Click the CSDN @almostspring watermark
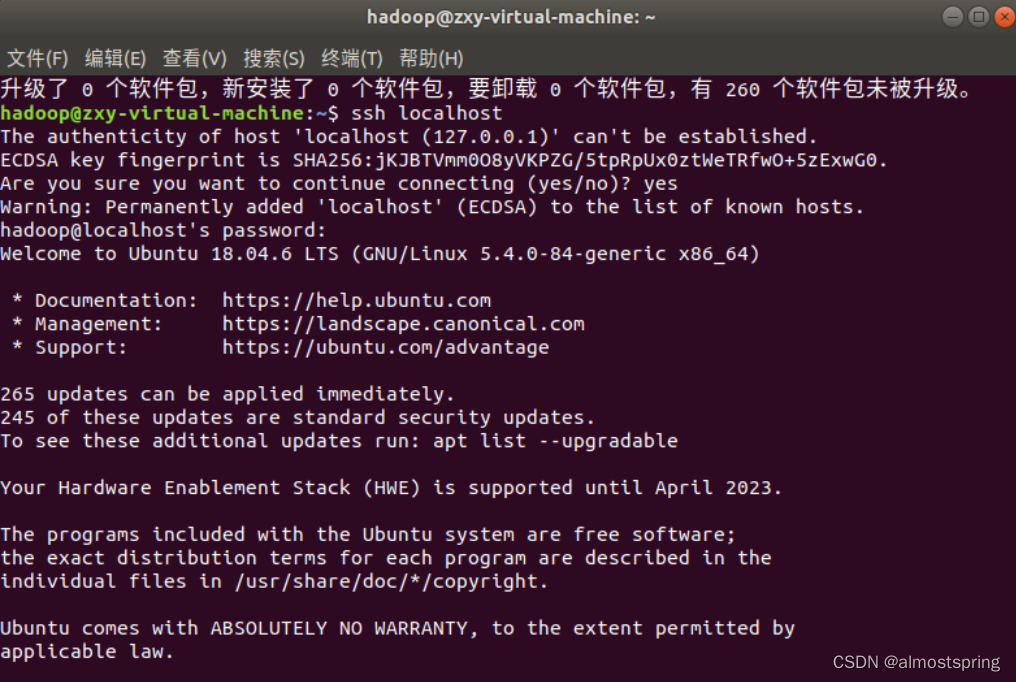The image size is (1016, 682). tap(915, 661)
